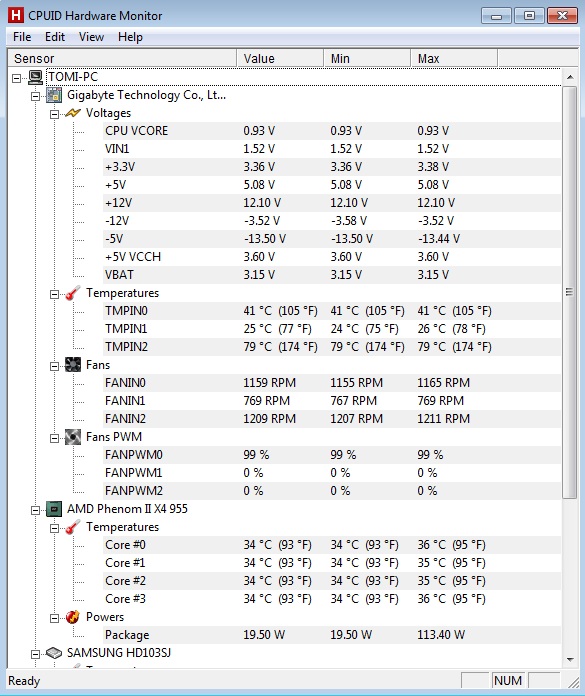
Task: Click the scrollbar down arrow
Action: click(570, 660)
